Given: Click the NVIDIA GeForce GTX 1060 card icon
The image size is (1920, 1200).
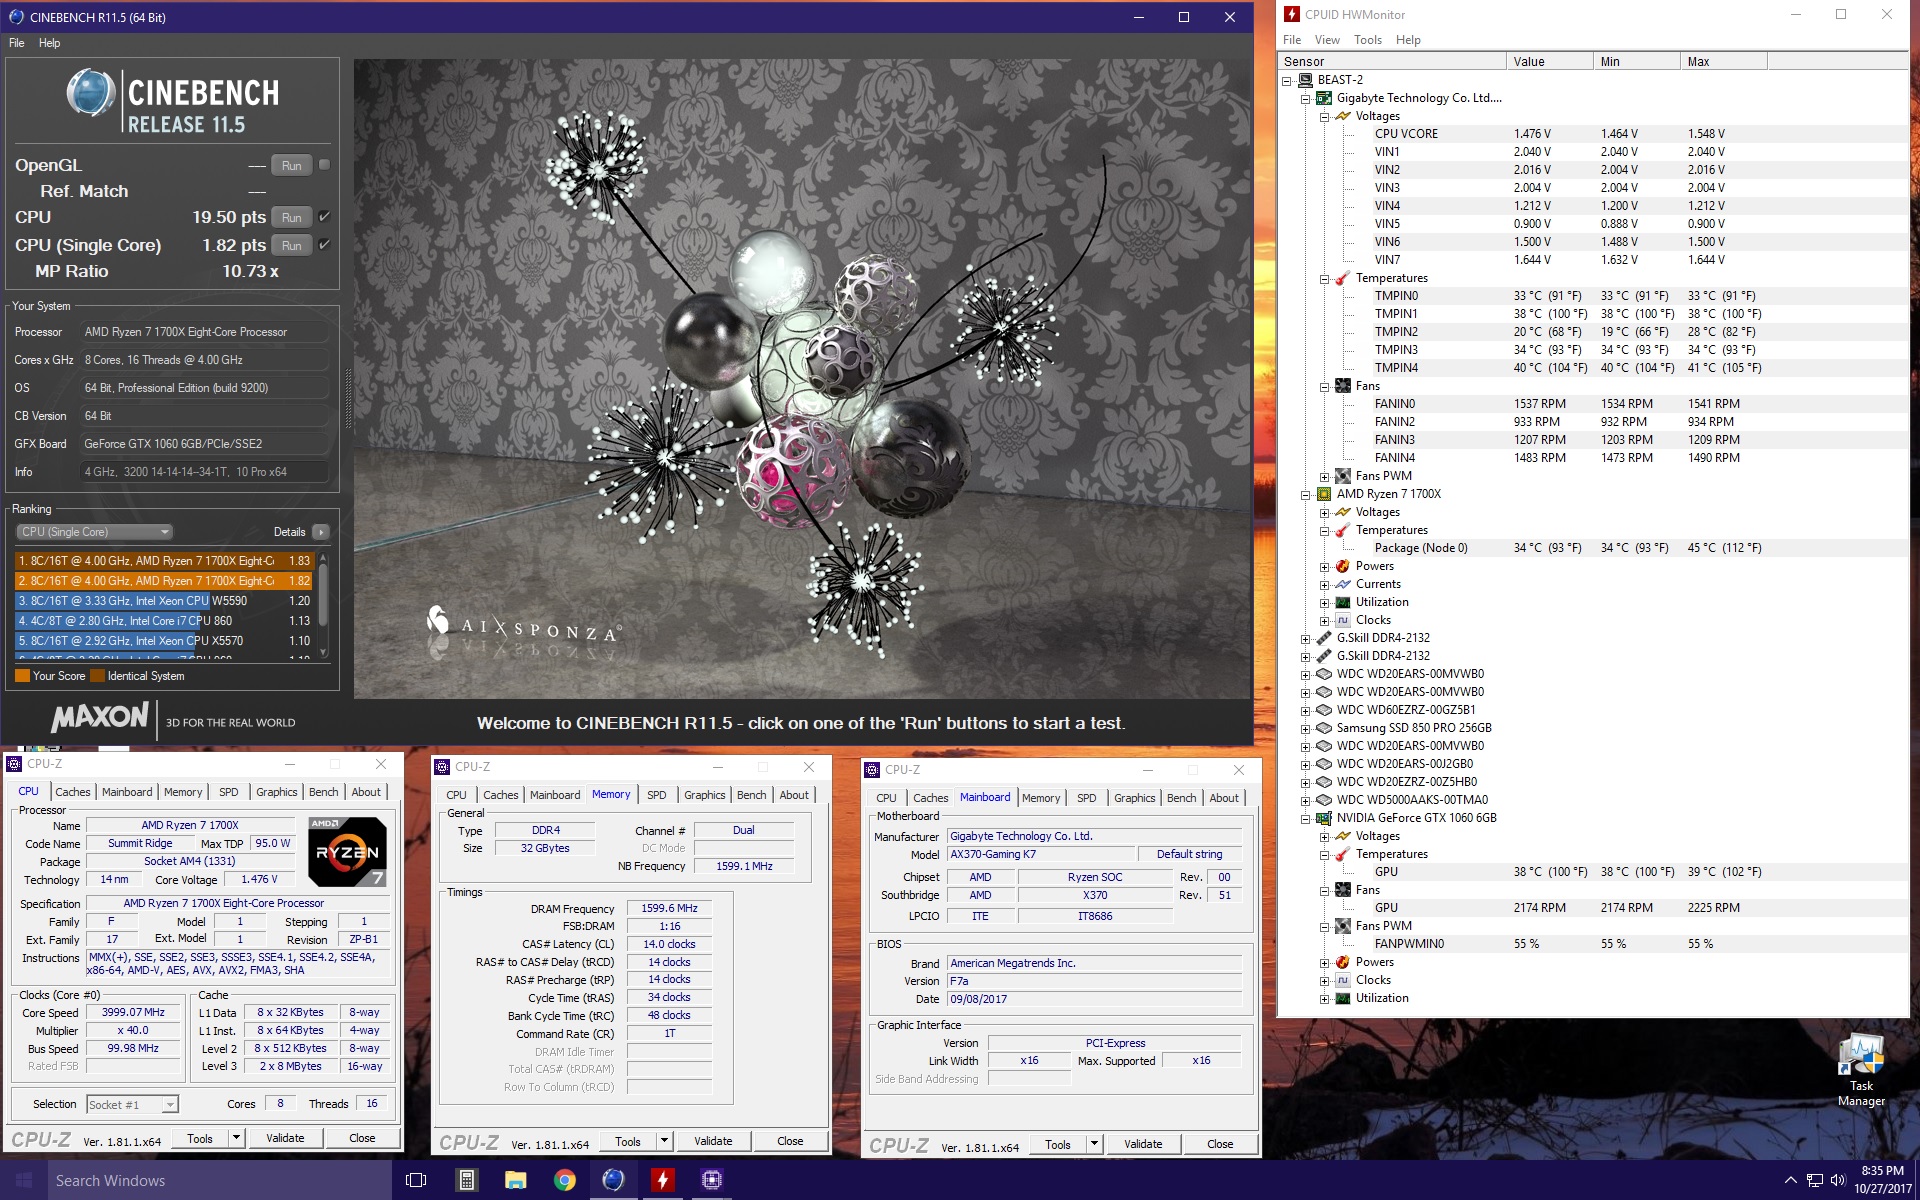Looking at the screenshot, I should tap(1324, 818).
